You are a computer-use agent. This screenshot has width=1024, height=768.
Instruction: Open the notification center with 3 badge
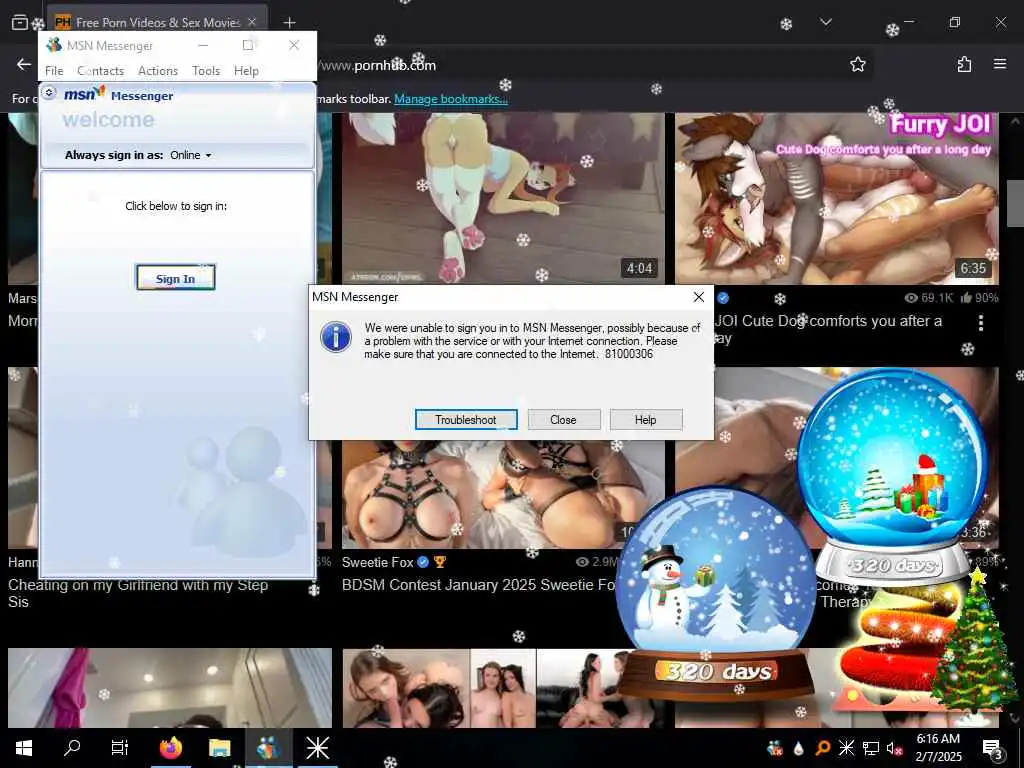click(x=993, y=749)
